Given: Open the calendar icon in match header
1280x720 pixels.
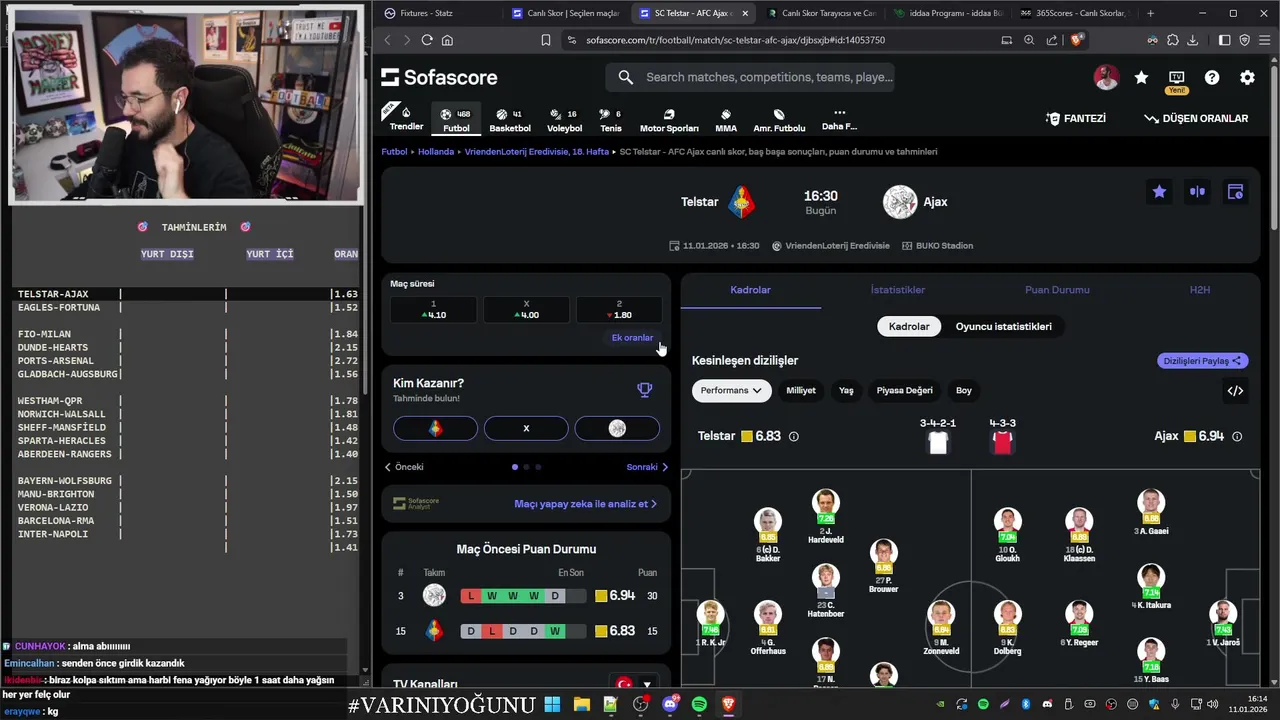Looking at the screenshot, I should 1235,192.
